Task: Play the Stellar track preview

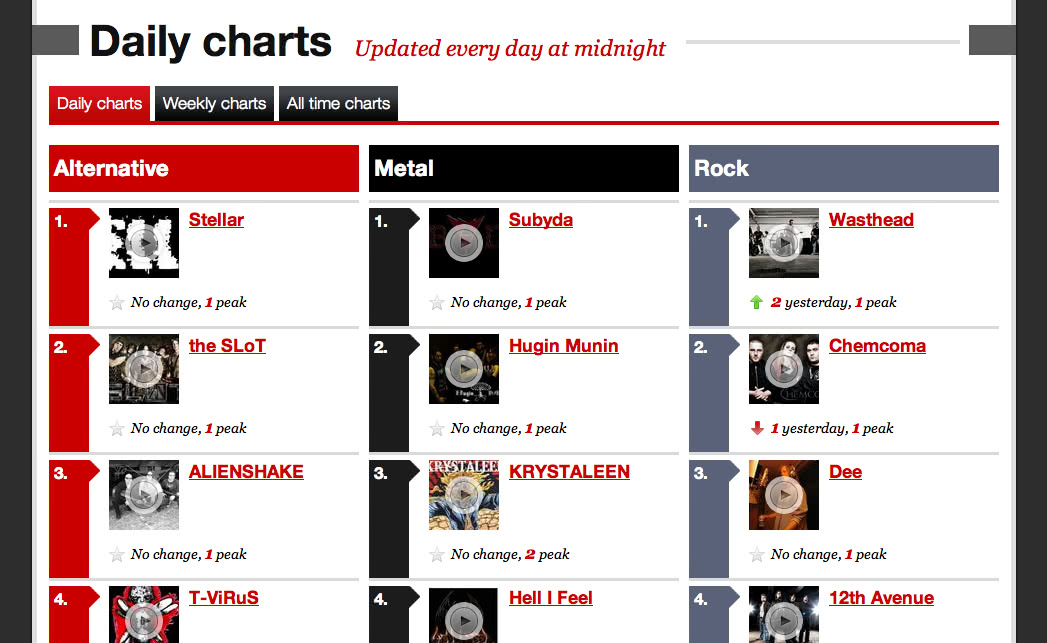Action: (144, 243)
